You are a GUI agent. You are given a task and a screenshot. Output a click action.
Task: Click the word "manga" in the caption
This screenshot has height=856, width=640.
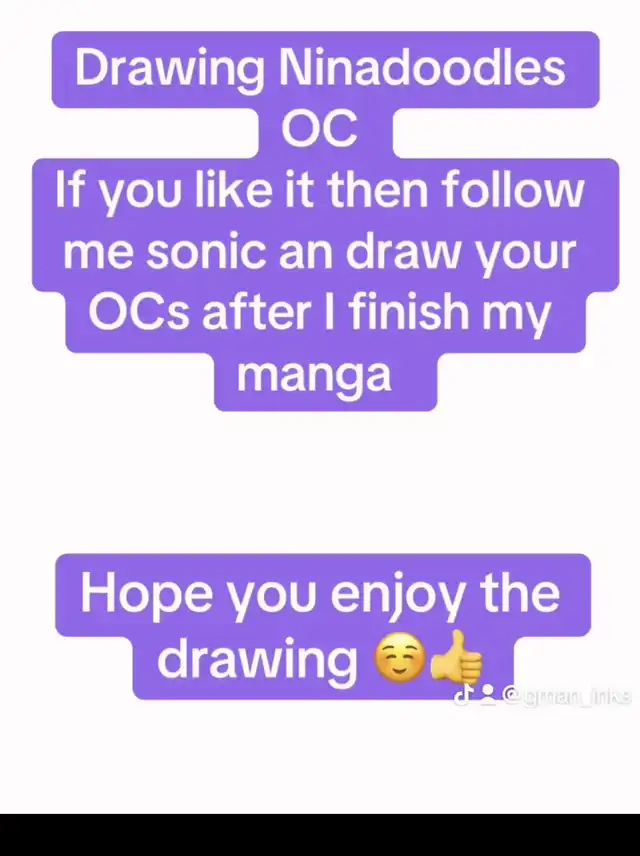[x=314, y=377]
